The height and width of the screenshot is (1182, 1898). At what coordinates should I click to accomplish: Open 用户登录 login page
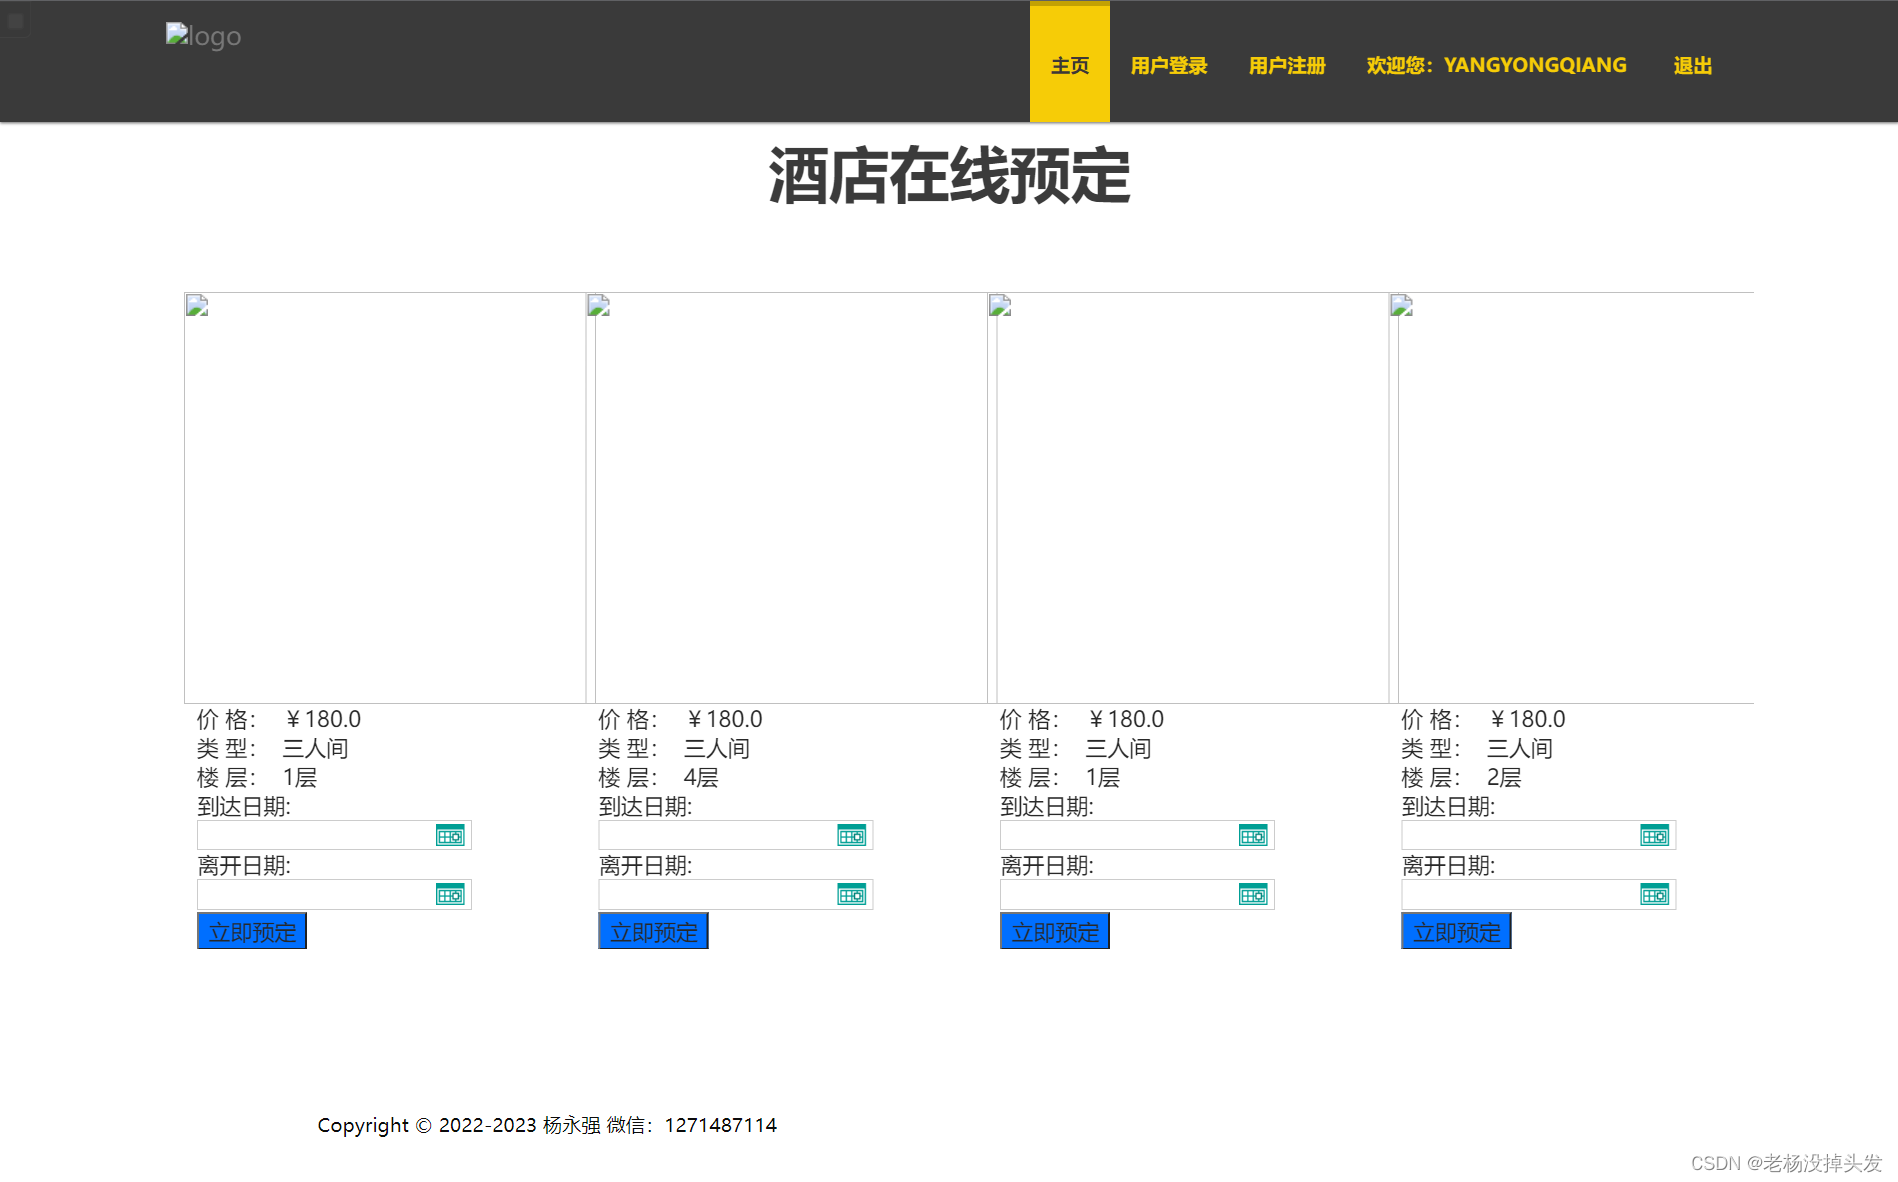[x=1169, y=66]
